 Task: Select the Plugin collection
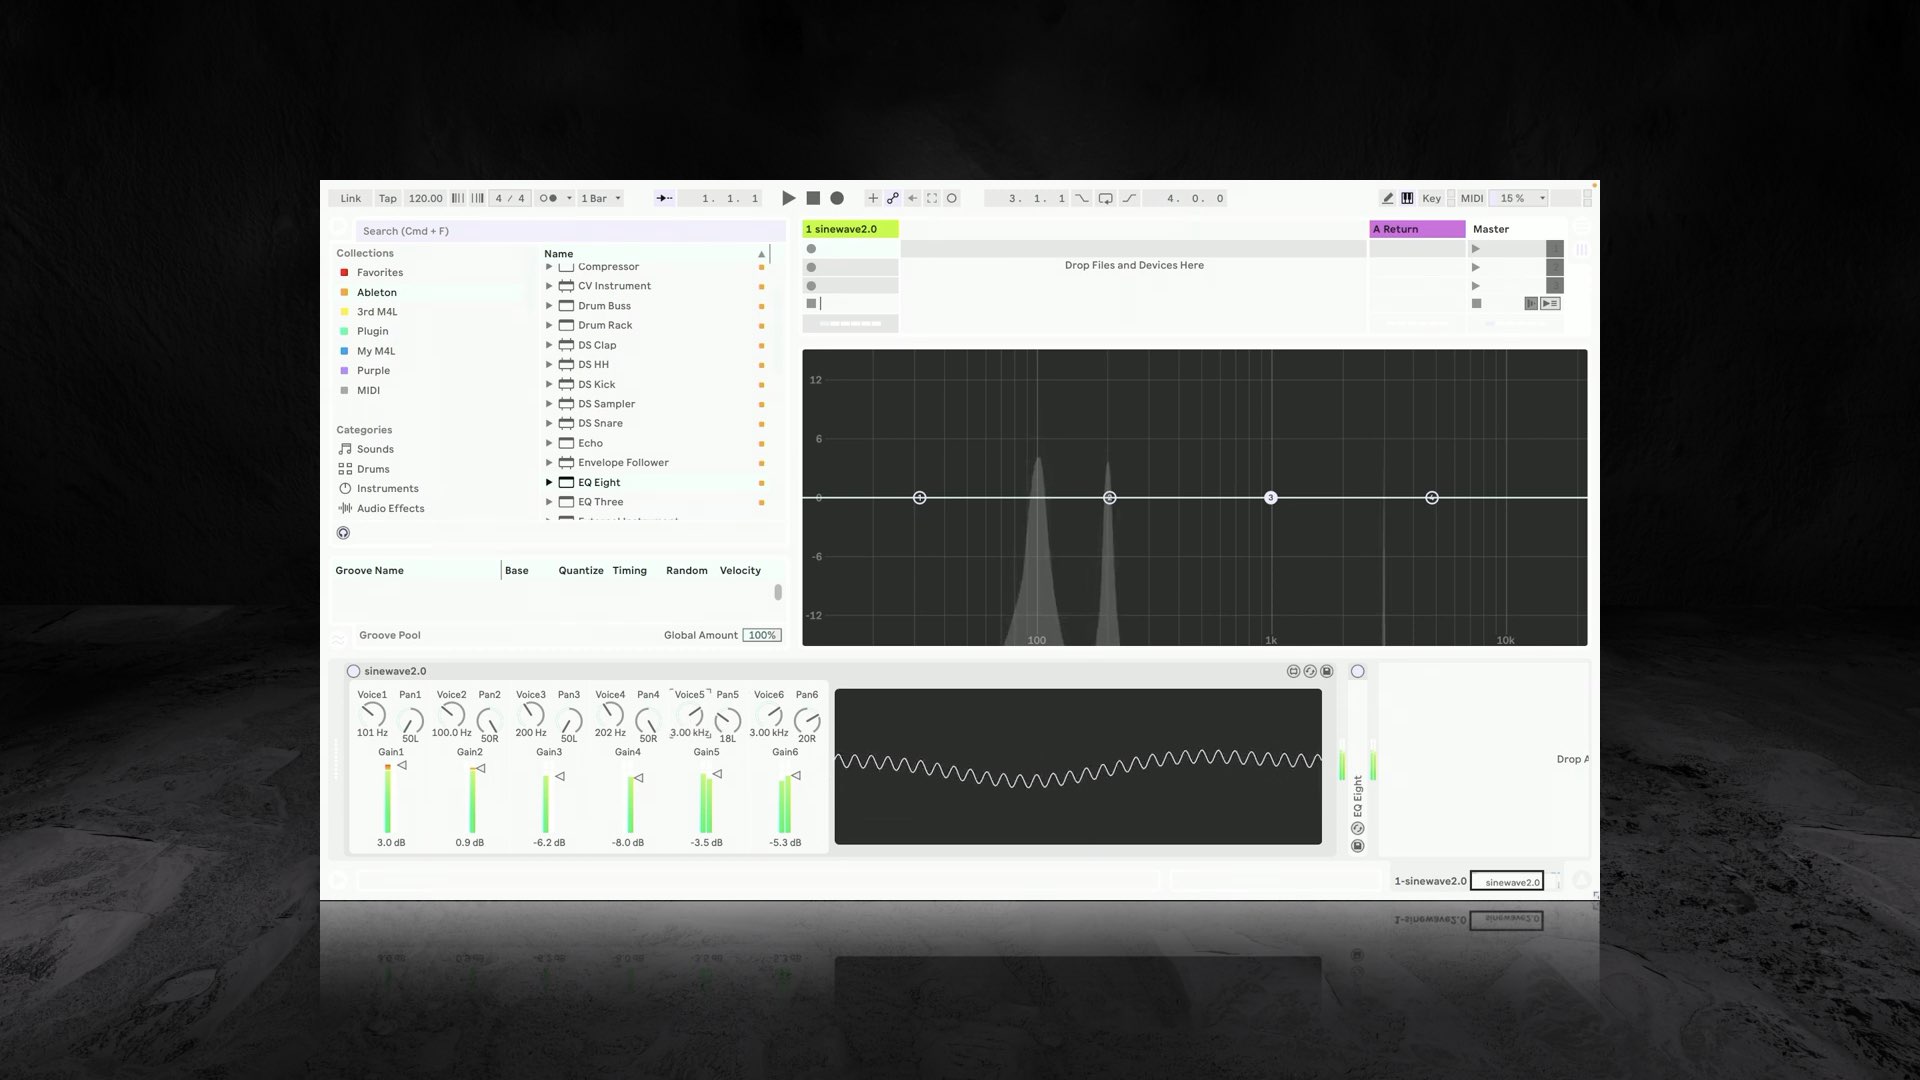[372, 331]
